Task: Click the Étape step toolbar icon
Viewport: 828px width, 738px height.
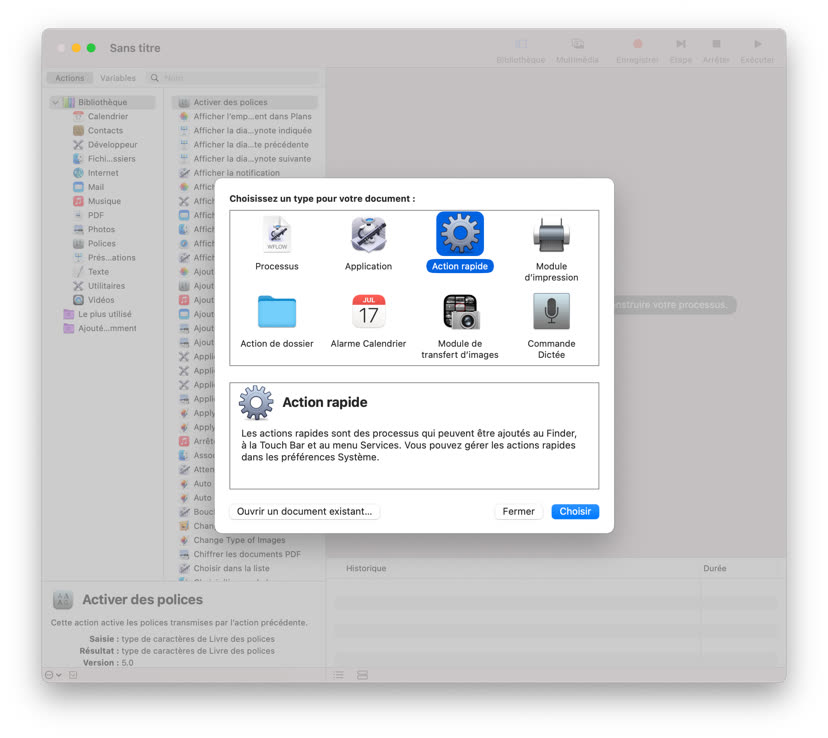Action: point(681,44)
